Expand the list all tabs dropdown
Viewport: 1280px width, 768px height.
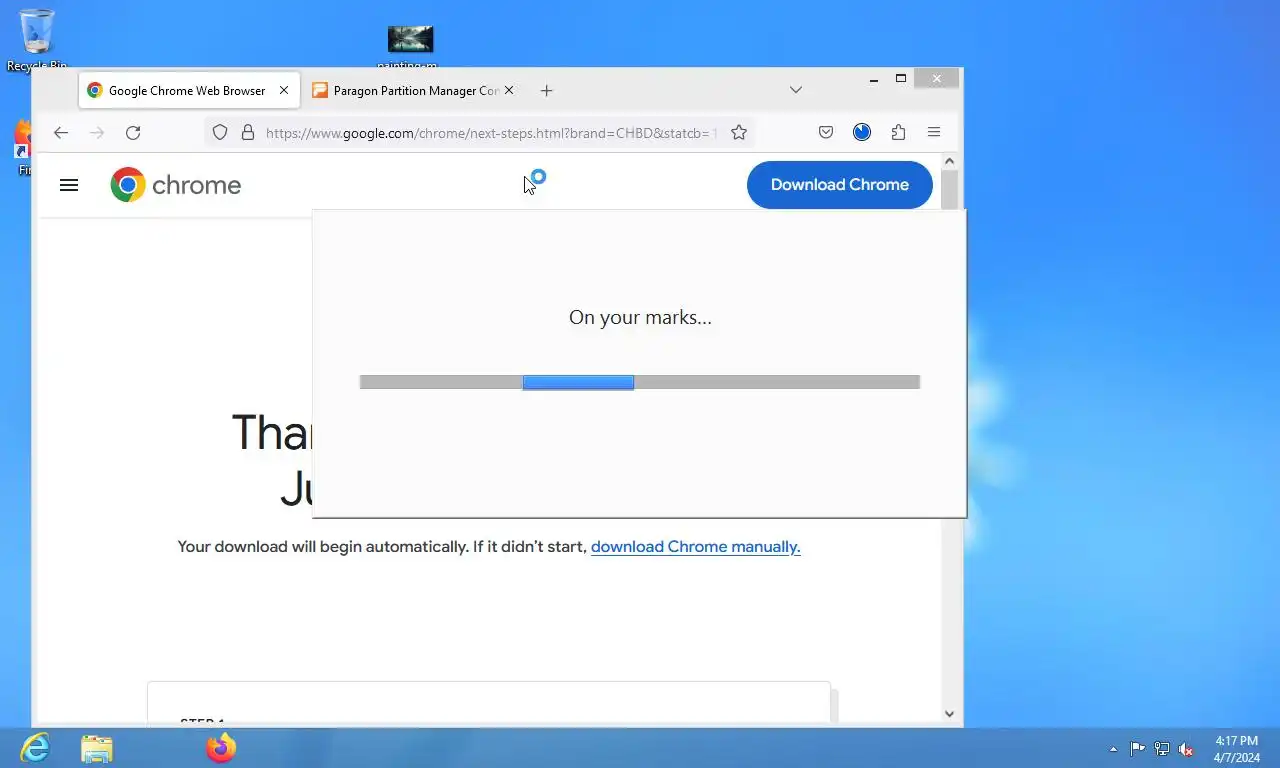(796, 90)
